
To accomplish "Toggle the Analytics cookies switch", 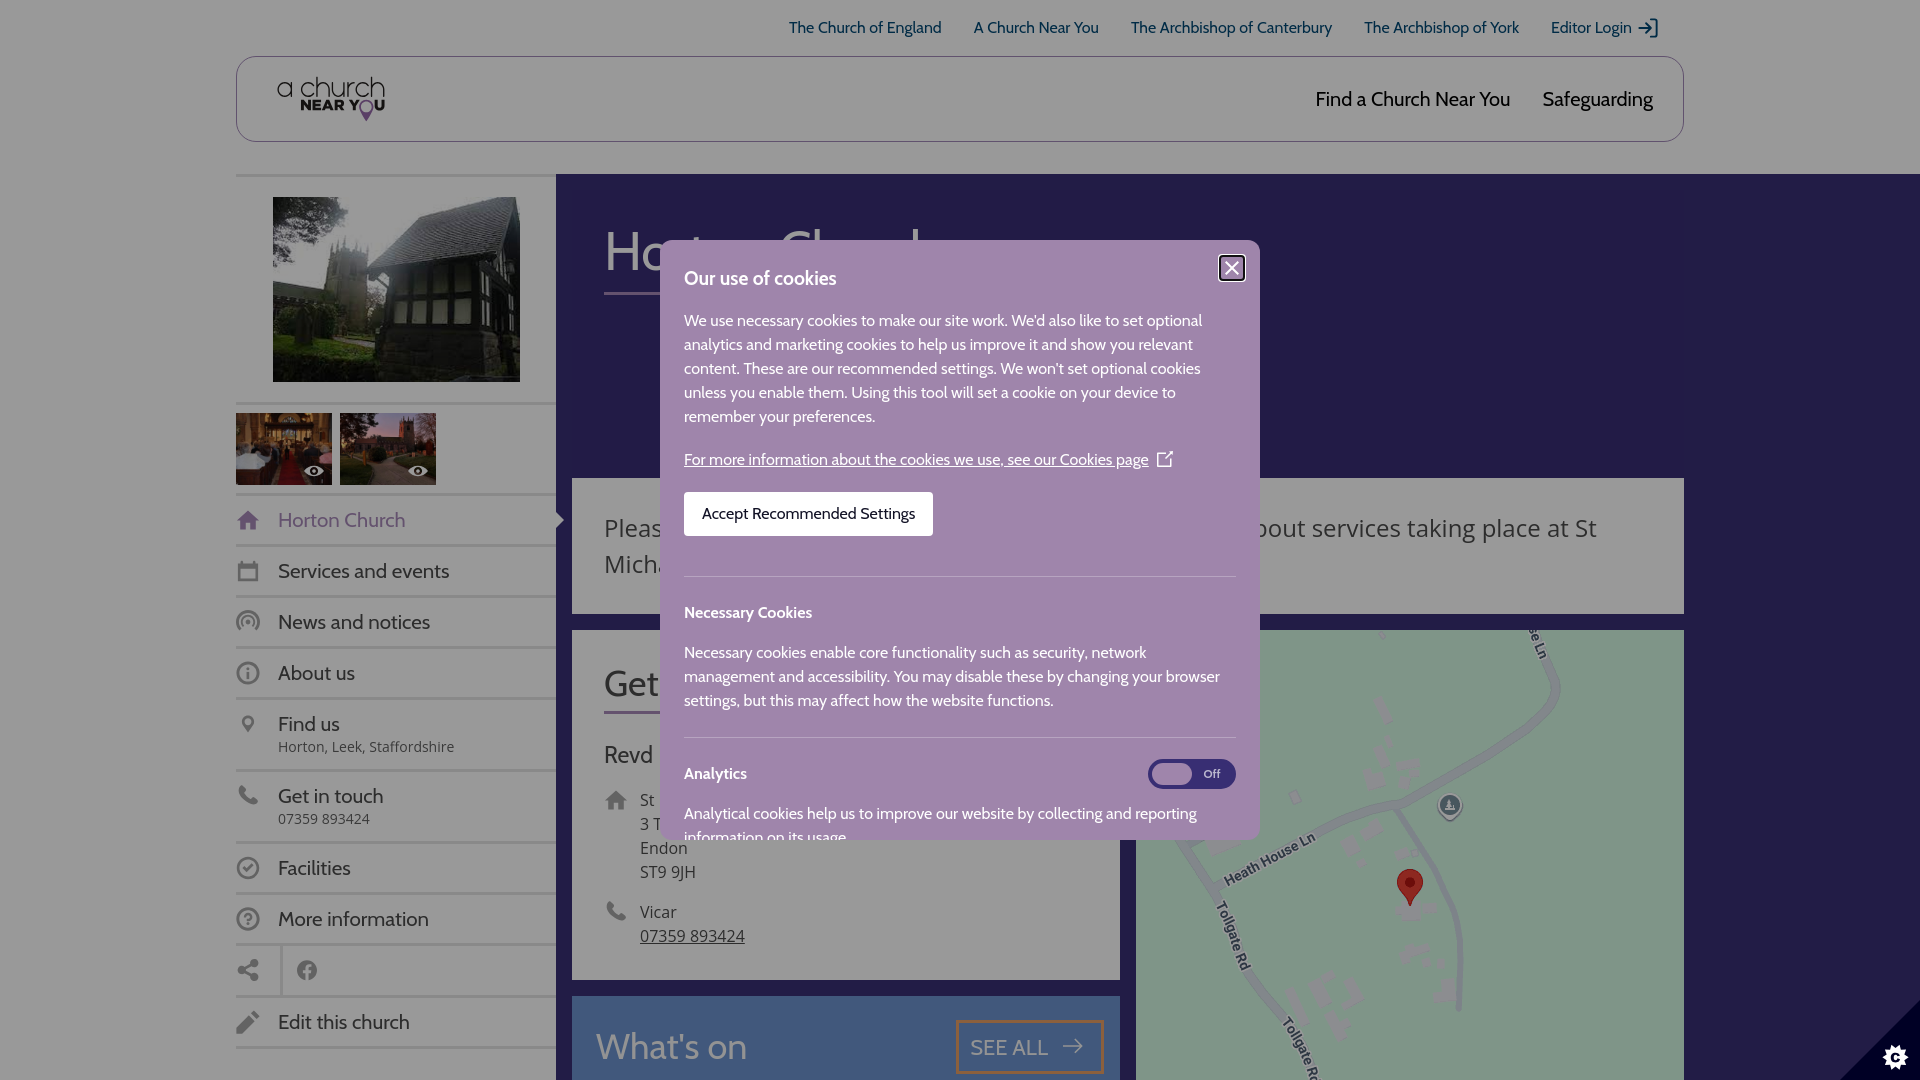I will [x=1191, y=774].
